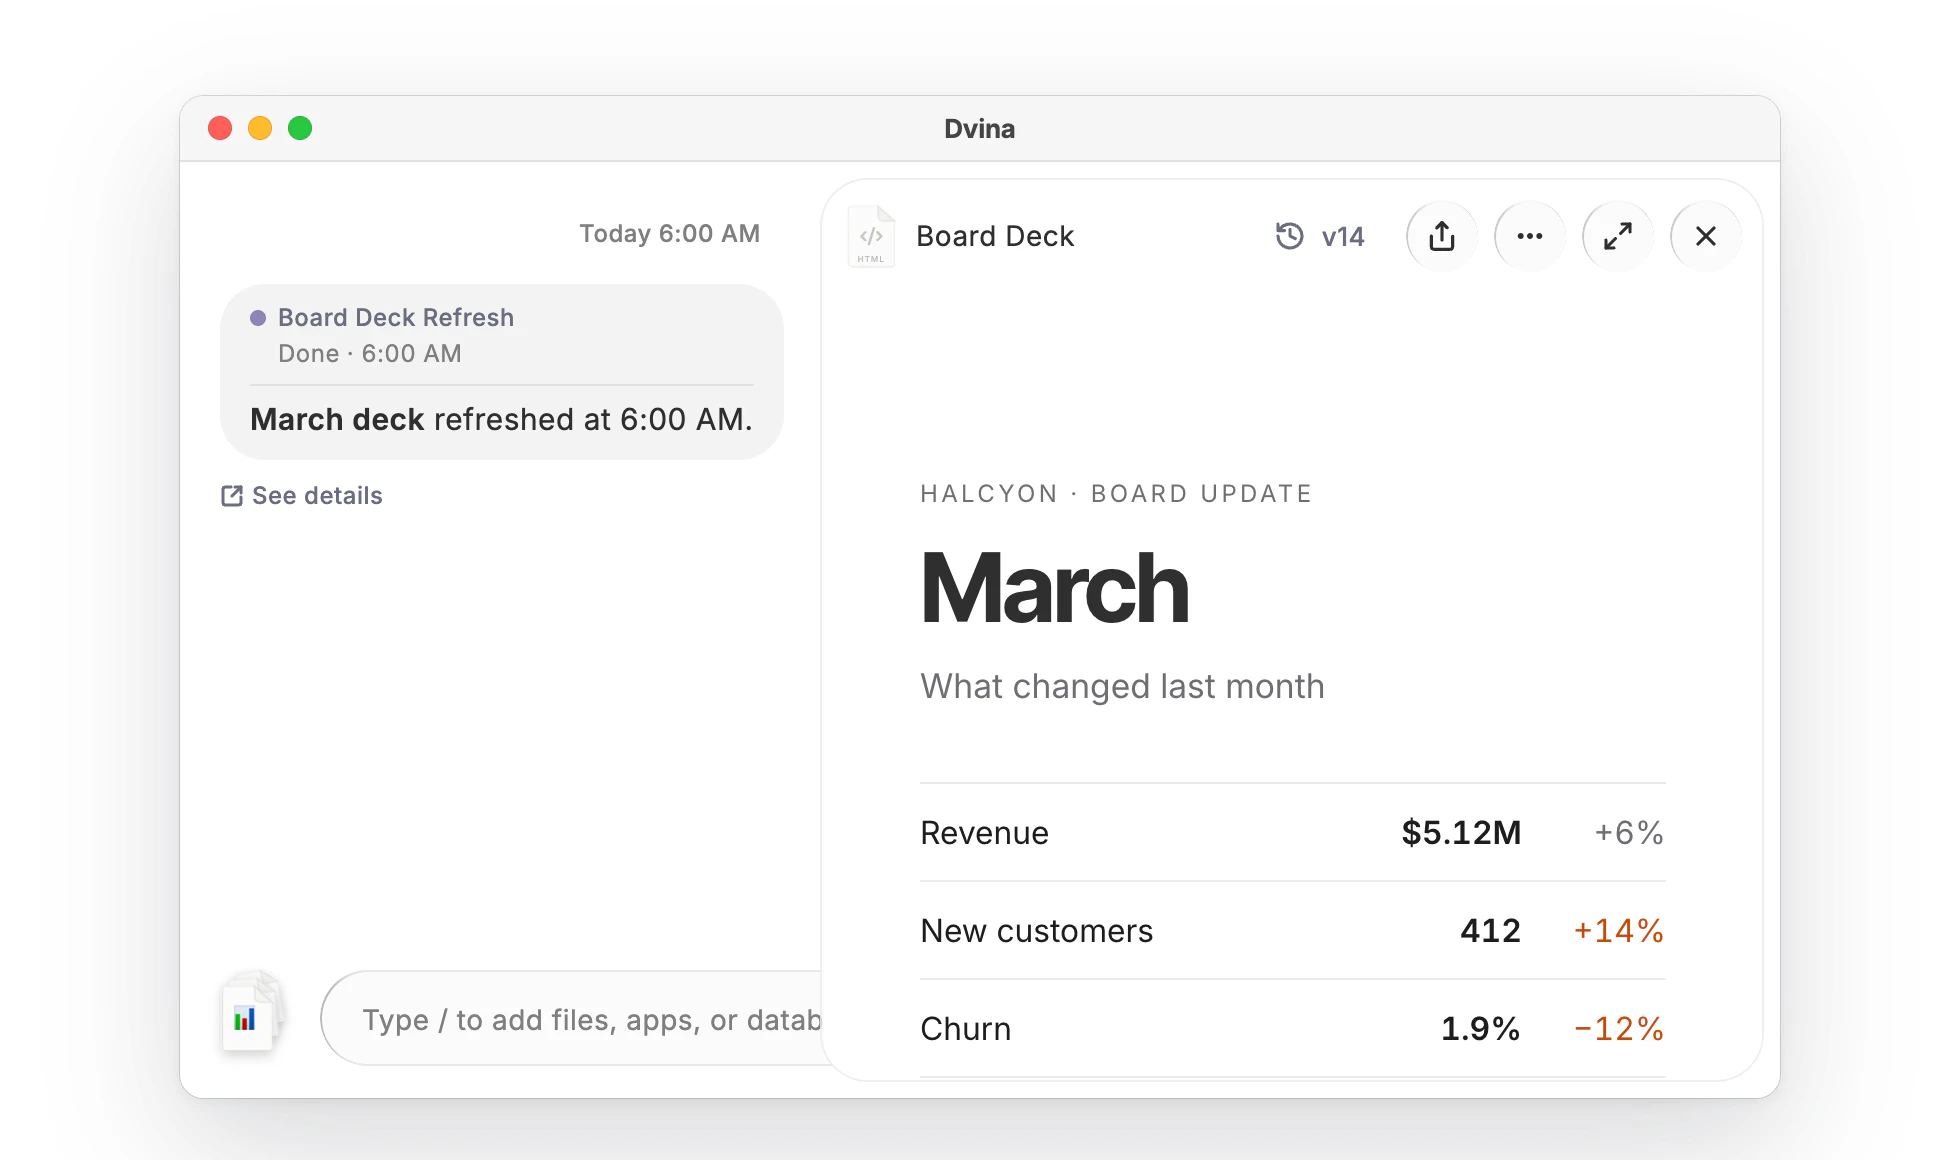Select the 'March deck refreshed at 6:00 AM.' message

(x=501, y=419)
